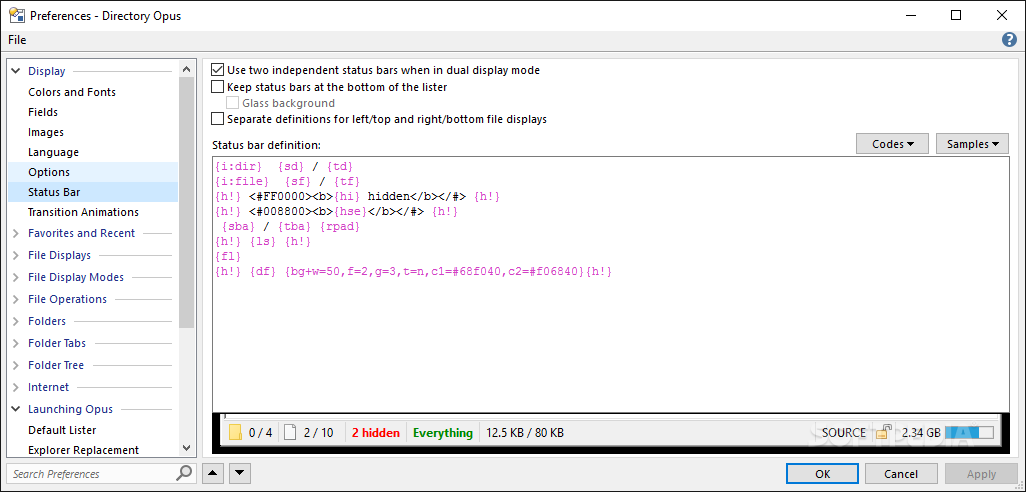Open the help question mark icon
This screenshot has width=1026, height=492.
(x=1009, y=40)
